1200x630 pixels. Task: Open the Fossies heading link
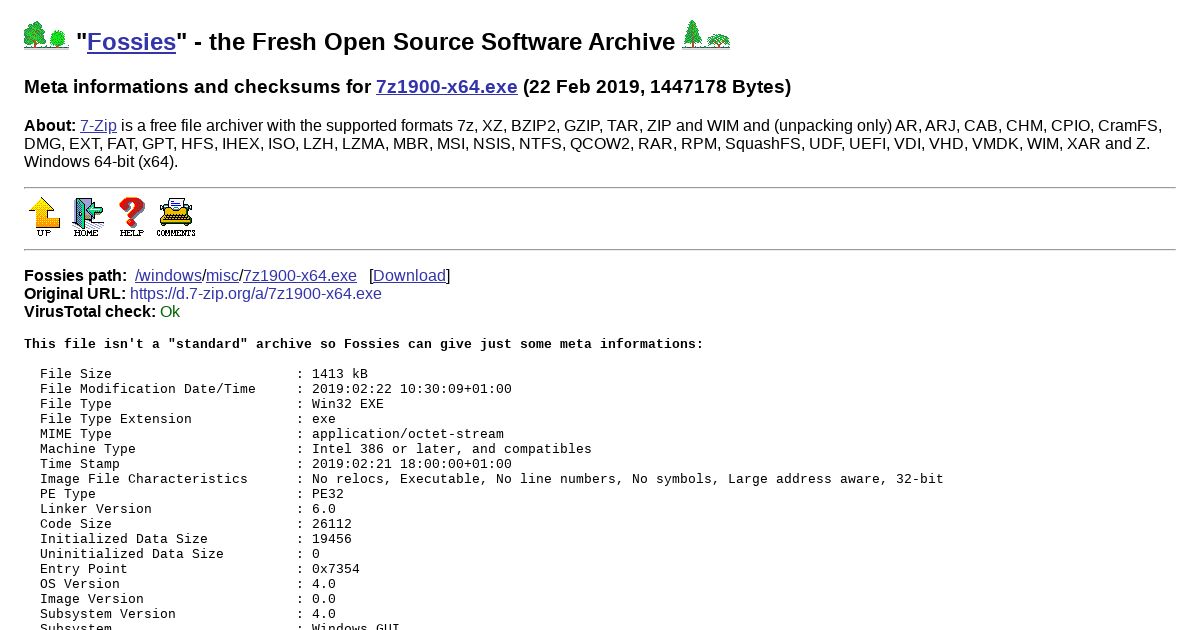click(x=131, y=42)
